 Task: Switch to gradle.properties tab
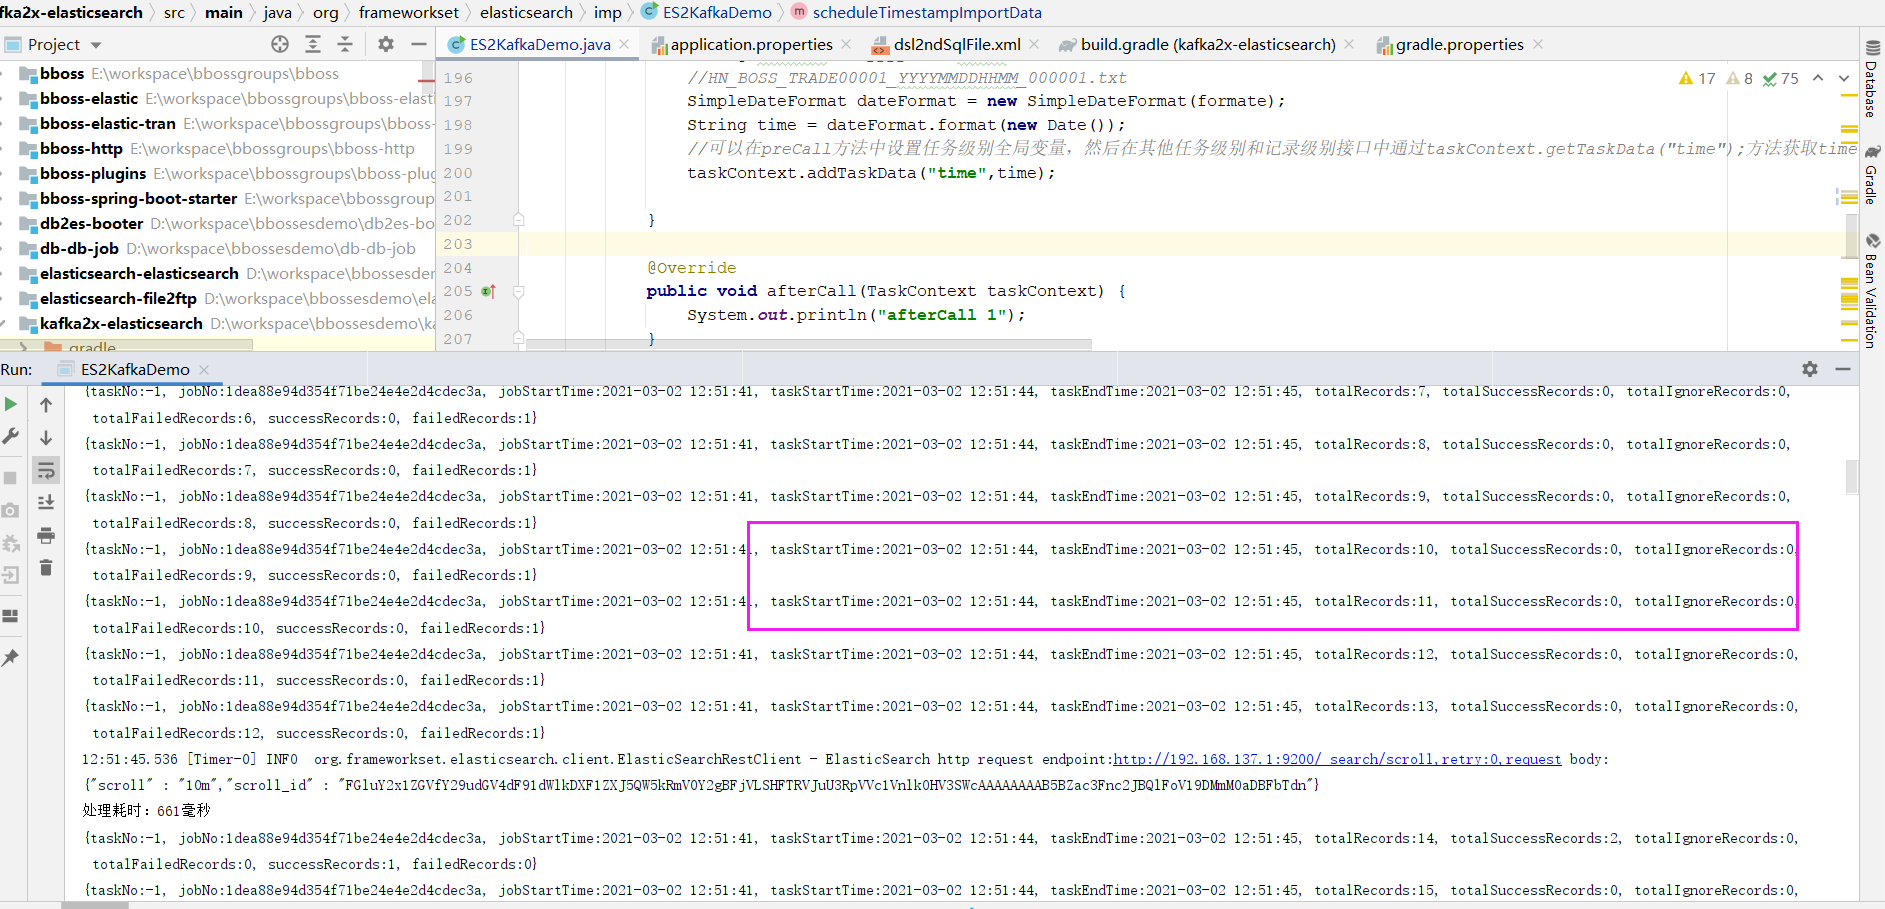point(1451,44)
